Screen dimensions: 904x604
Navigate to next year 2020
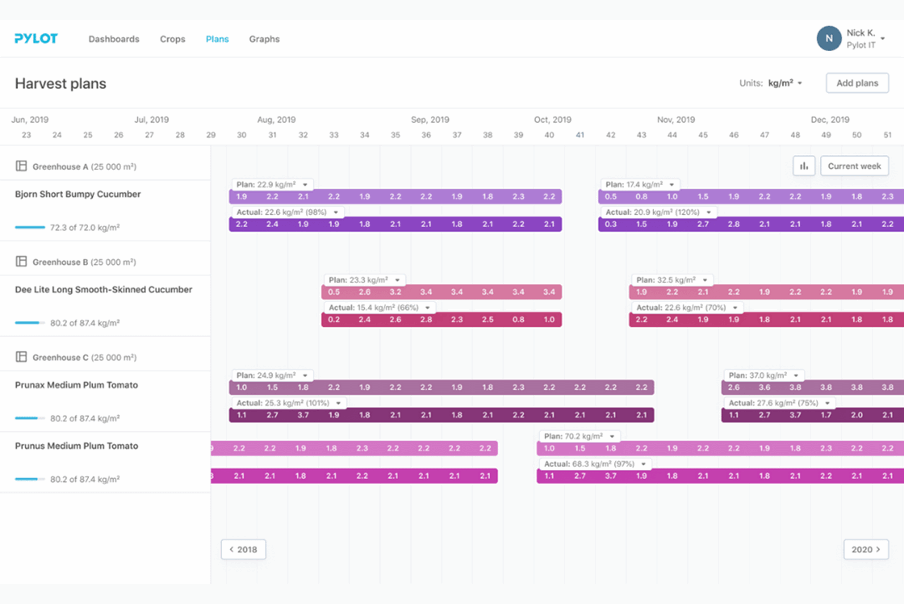(865, 549)
